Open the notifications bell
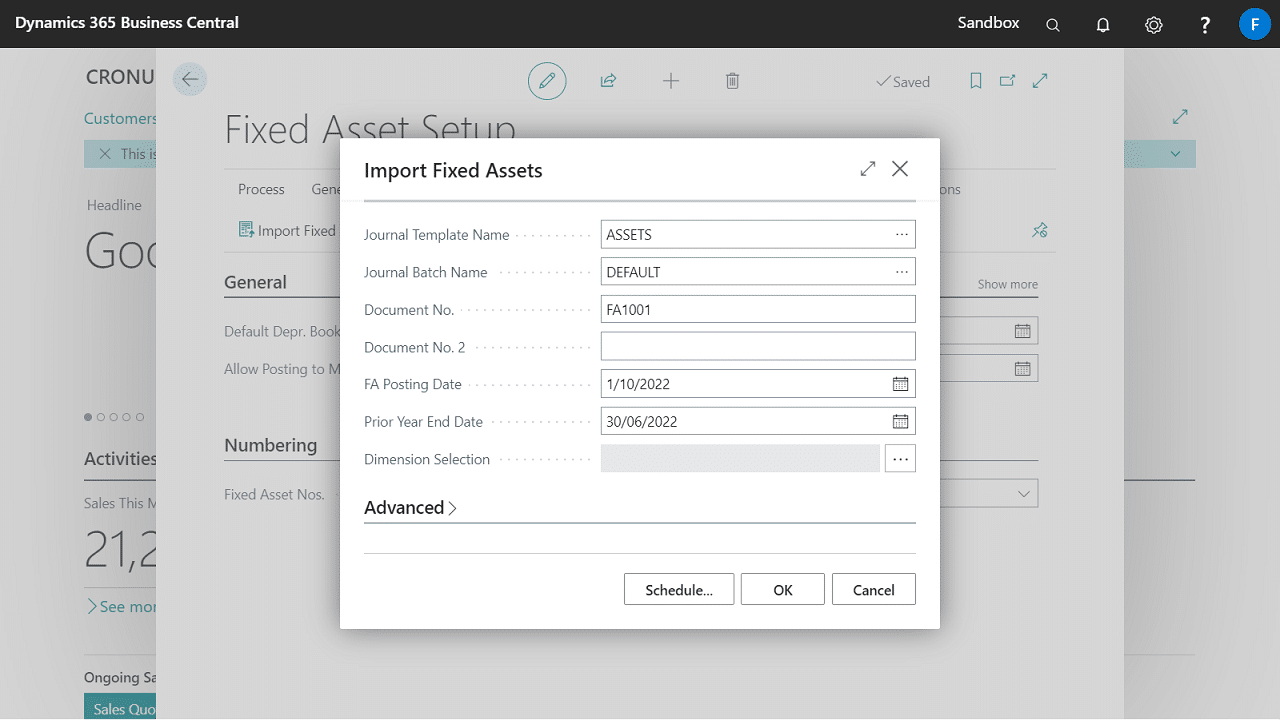1280x720 pixels. coord(1103,25)
